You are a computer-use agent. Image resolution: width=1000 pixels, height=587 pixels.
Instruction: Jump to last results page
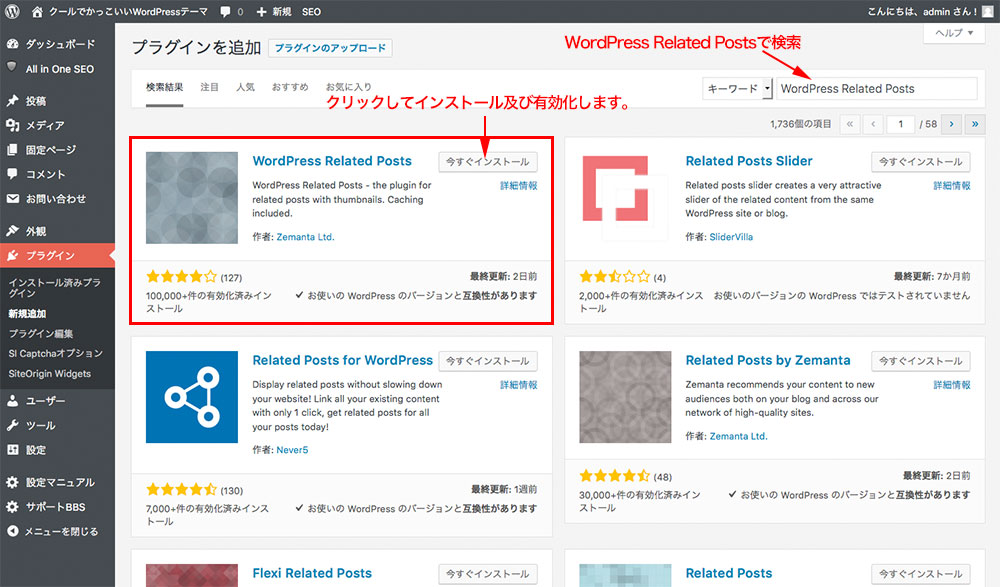[975, 124]
